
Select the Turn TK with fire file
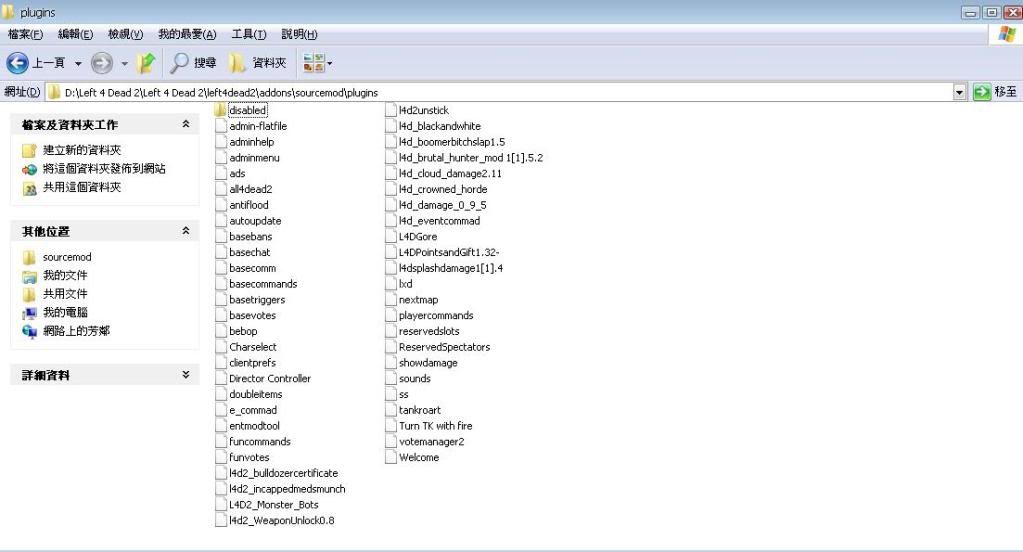tap(435, 426)
